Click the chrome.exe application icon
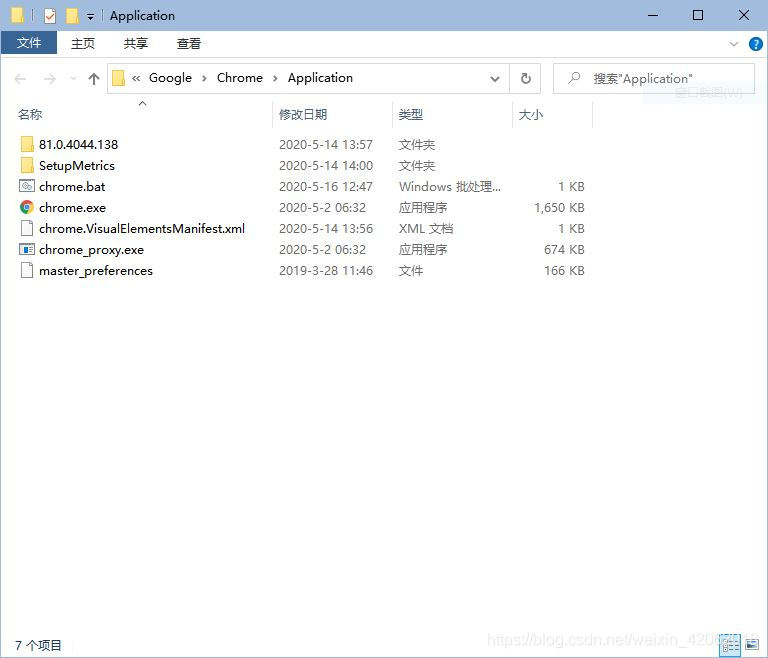The height and width of the screenshot is (658, 768). click(x=27, y=208)
